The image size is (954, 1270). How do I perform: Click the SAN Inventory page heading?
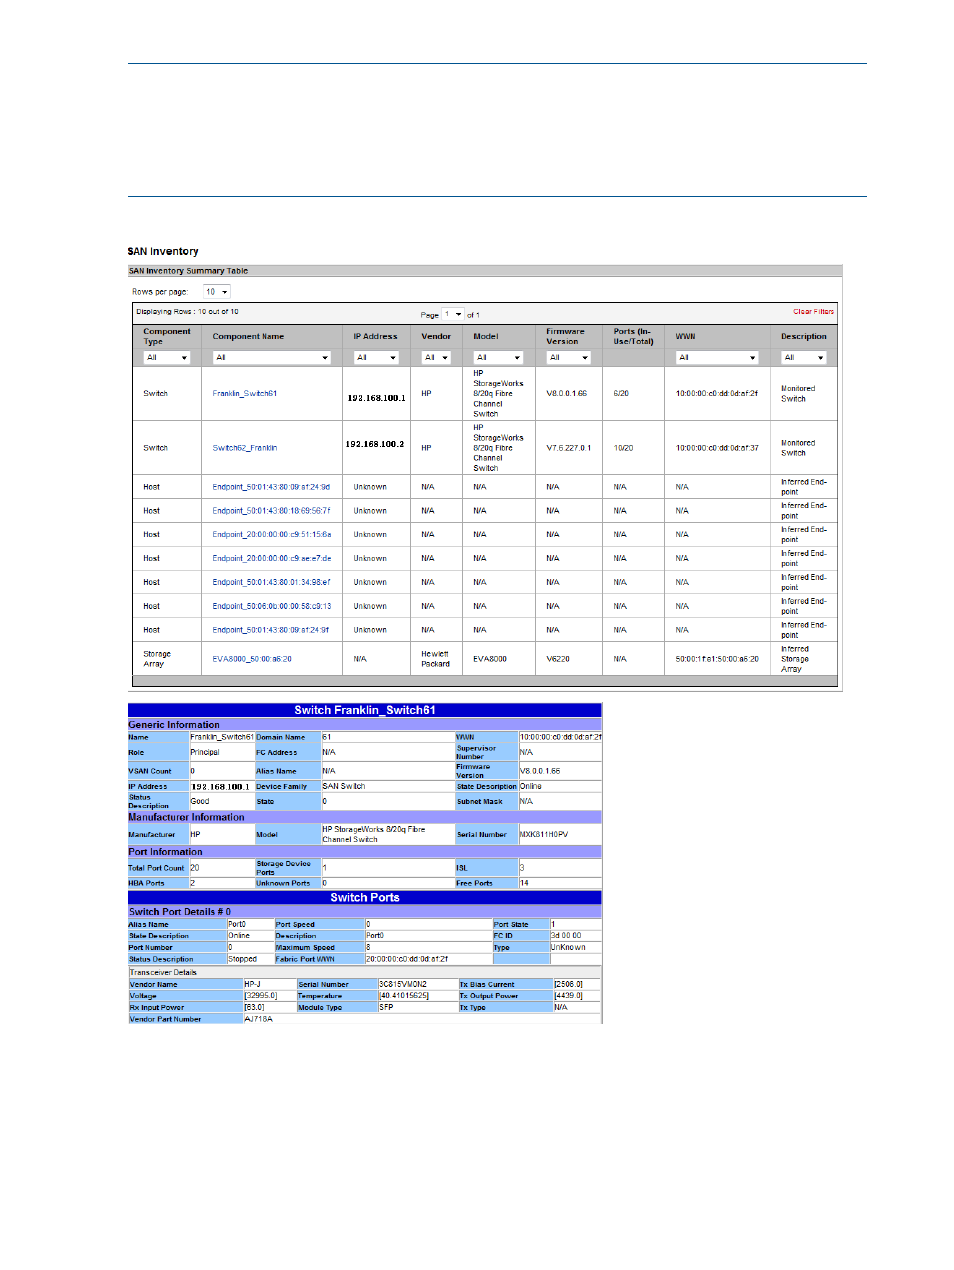[163, 252]
